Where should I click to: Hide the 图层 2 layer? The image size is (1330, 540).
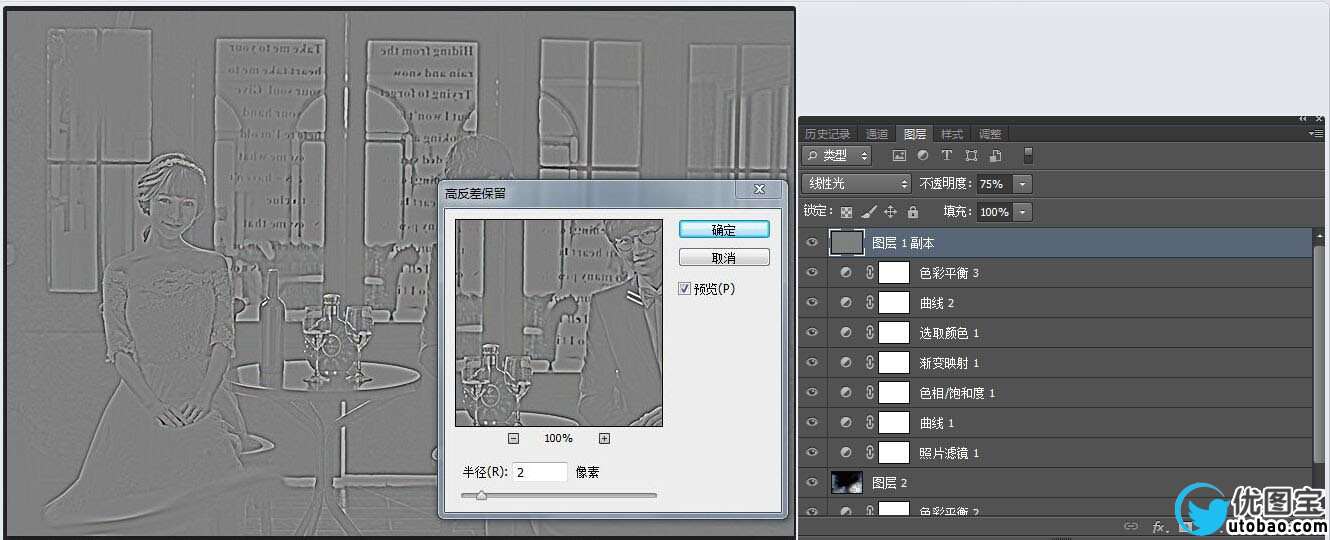tap(812, 483)
